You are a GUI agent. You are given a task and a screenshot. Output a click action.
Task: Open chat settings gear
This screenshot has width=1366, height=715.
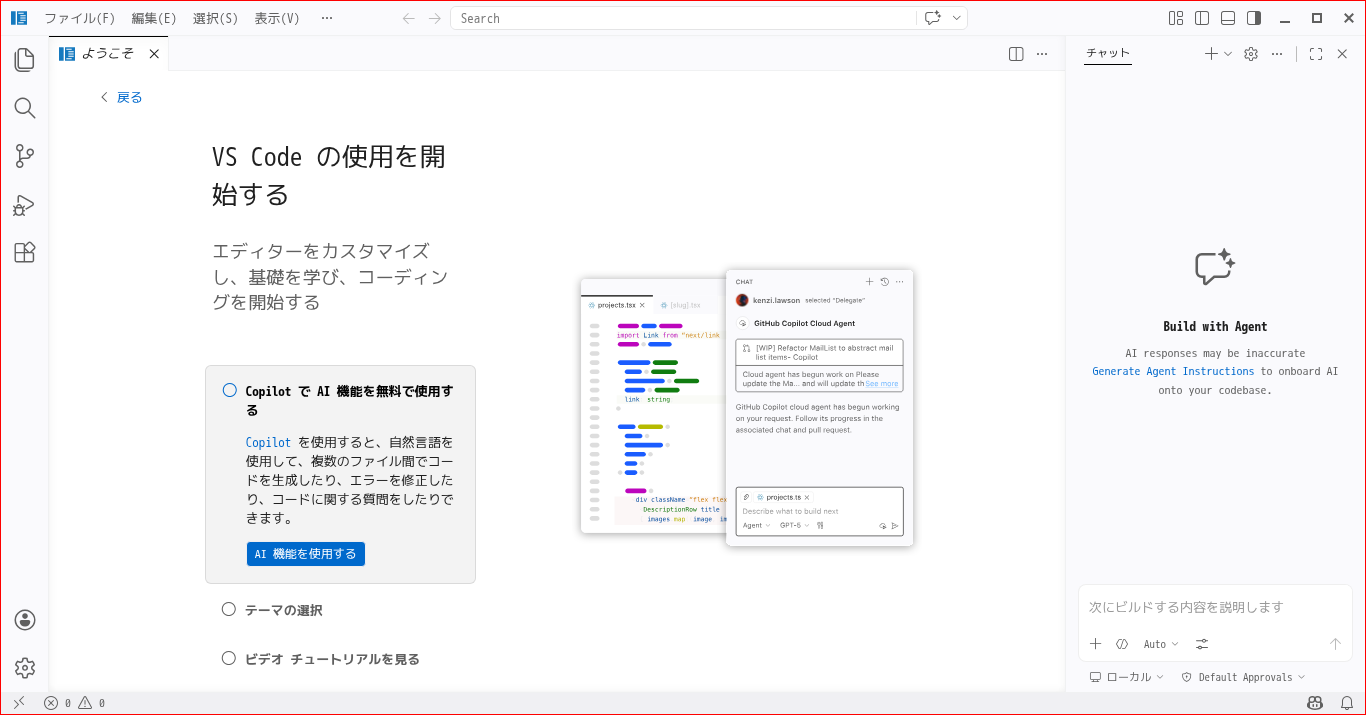pos(1251,54)
